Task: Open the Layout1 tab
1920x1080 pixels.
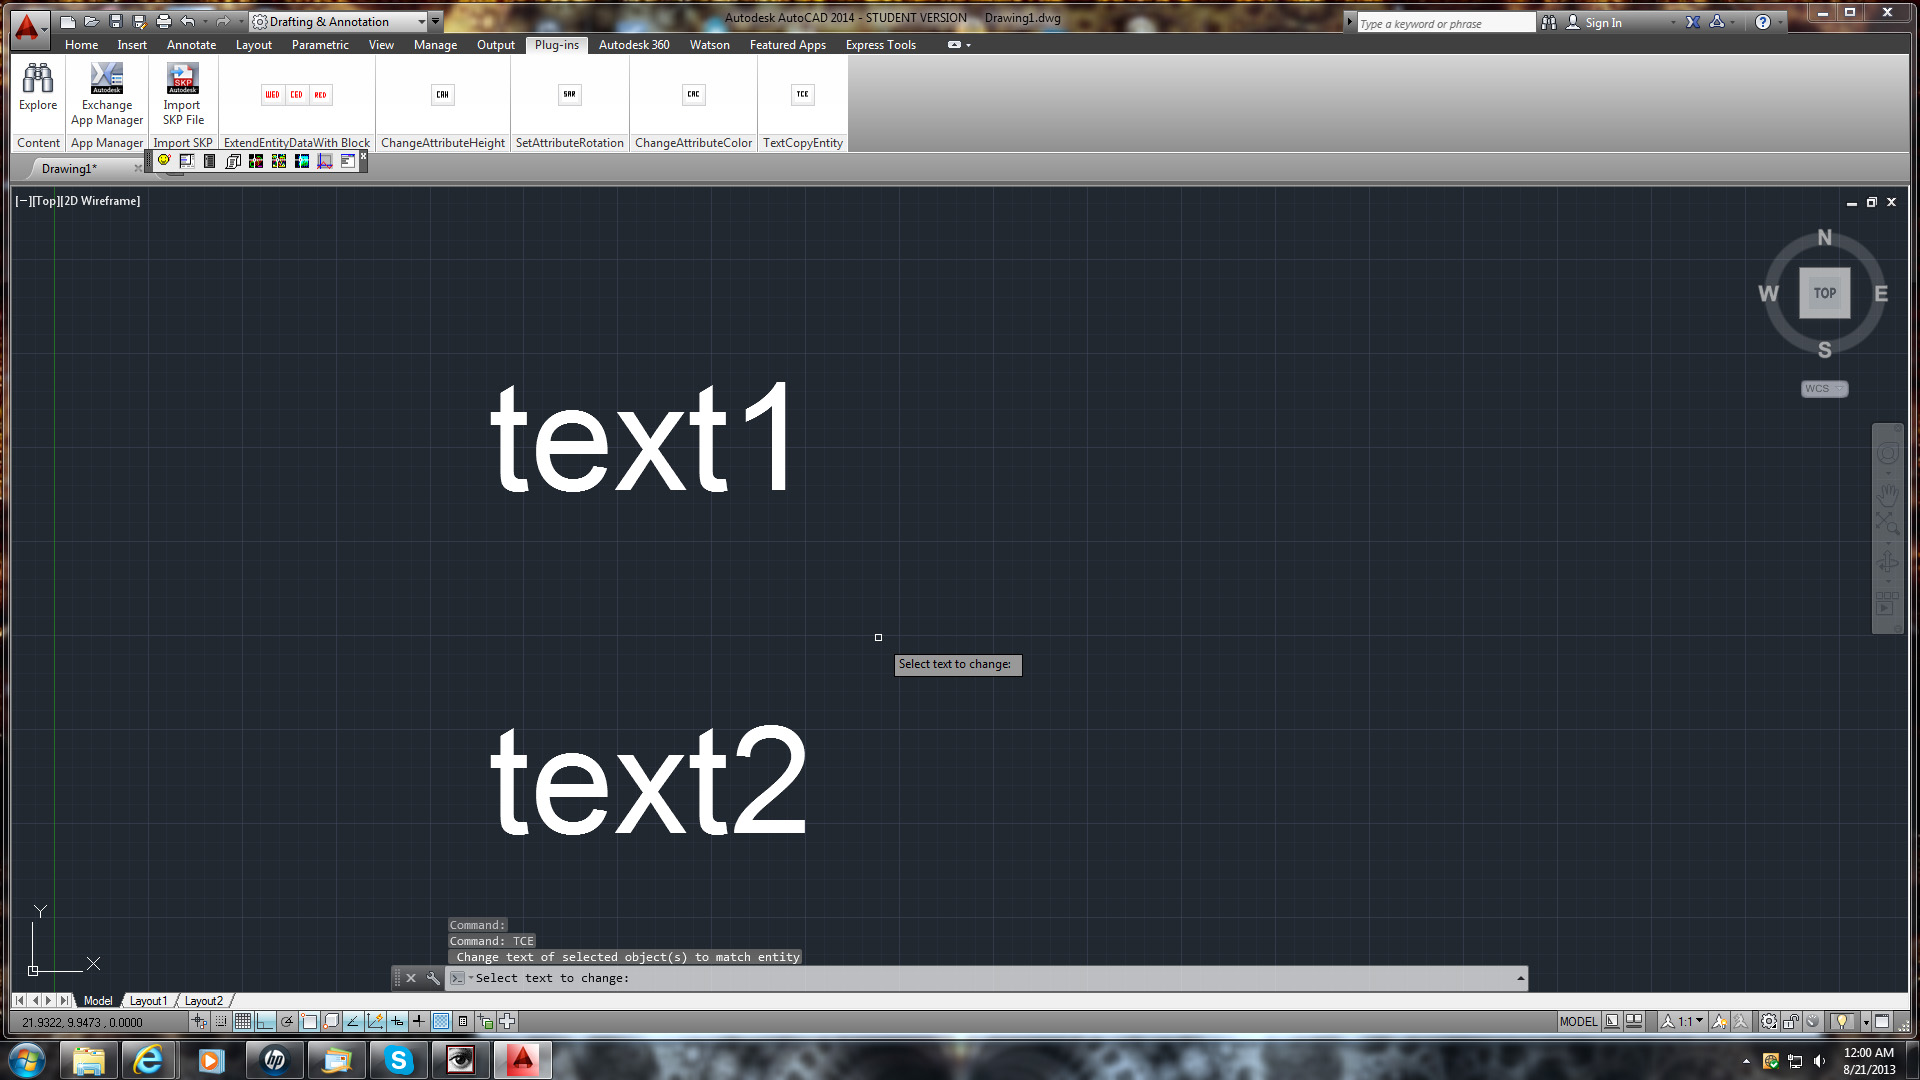Action: point(148,1000)
